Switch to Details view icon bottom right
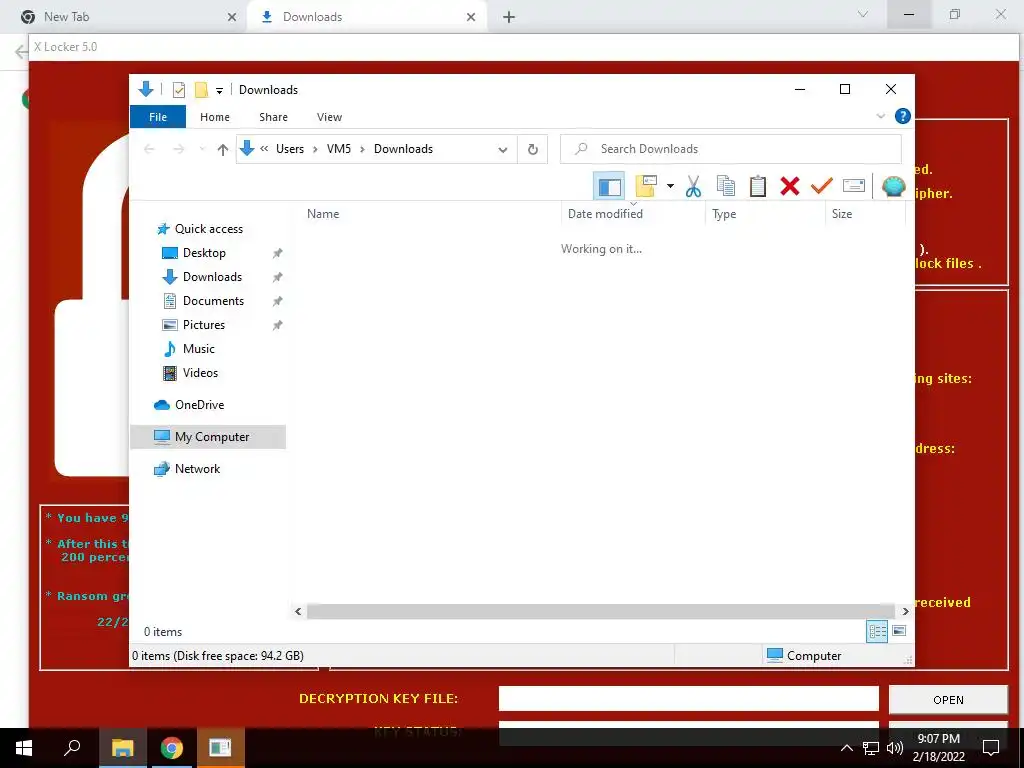This screenshot has width=1024, height=768. 876,631
